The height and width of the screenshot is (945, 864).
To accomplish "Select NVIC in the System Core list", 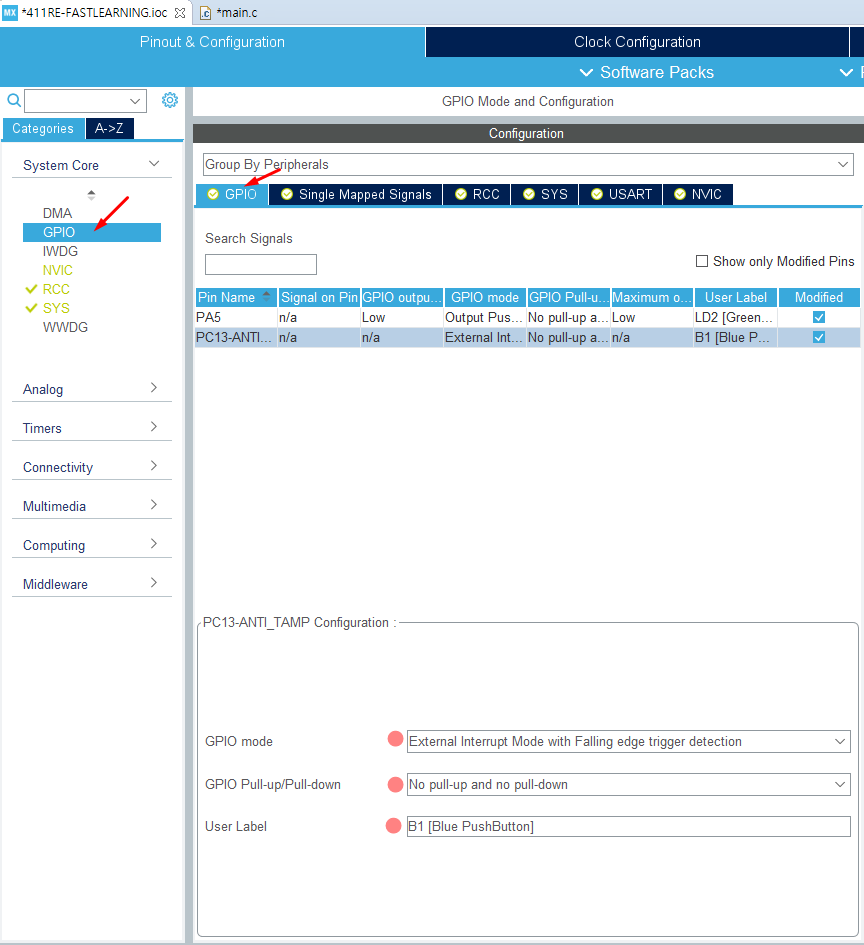I will coord(58,270).
